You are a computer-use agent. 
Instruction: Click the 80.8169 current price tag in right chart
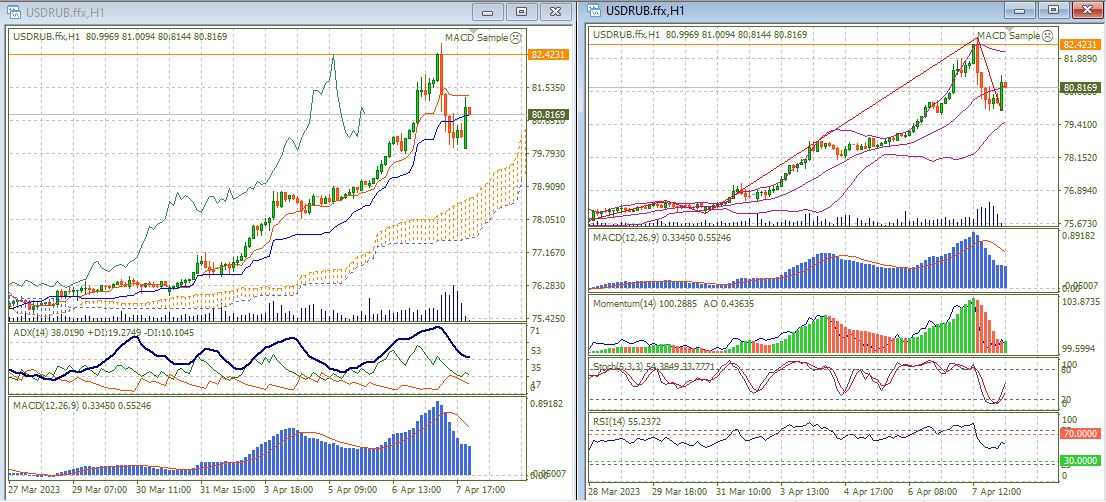(x=1080, y=88)
